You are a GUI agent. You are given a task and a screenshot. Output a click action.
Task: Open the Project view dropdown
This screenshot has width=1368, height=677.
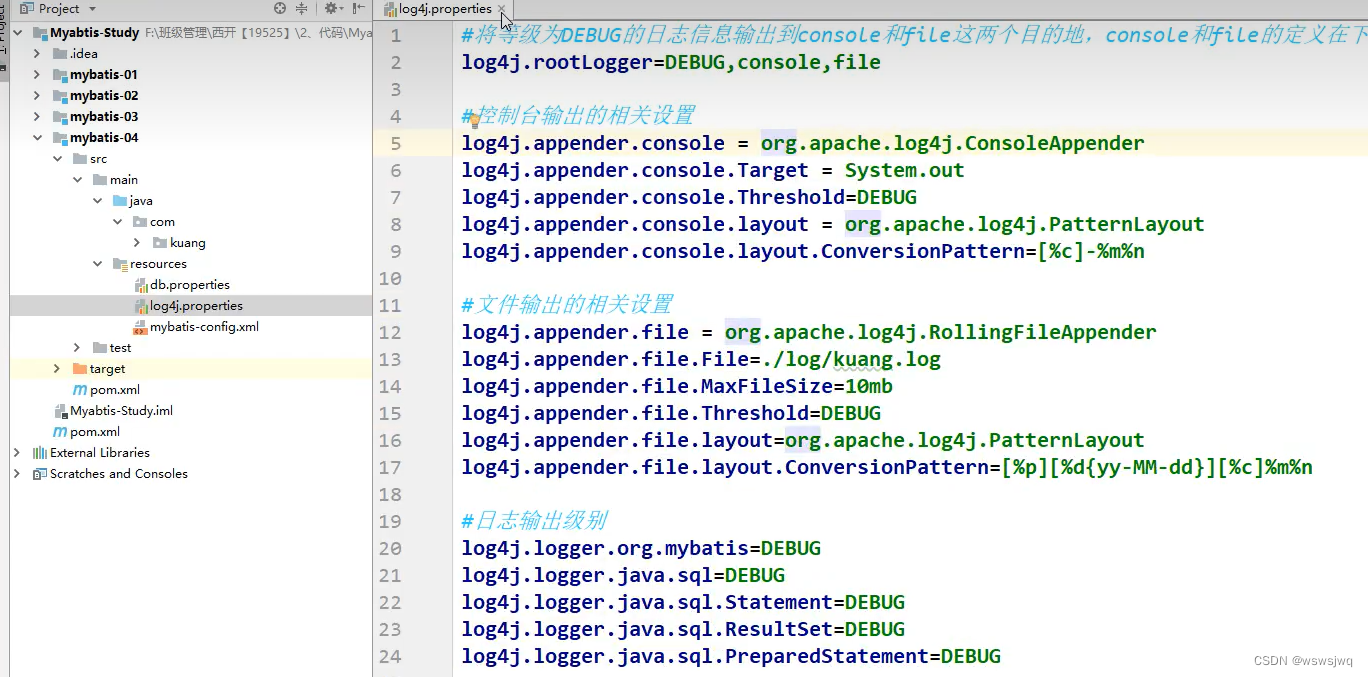[x=92, y=9]
